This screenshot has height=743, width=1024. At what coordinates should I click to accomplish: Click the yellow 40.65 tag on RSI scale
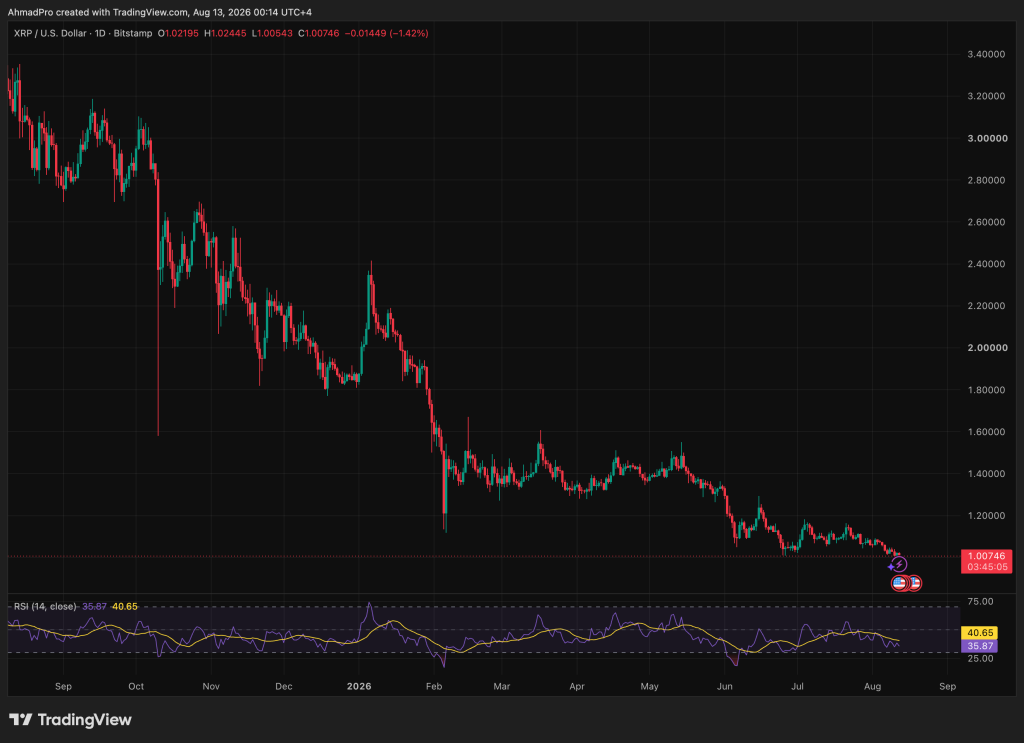pyautogui.click(x=980, y=633)
